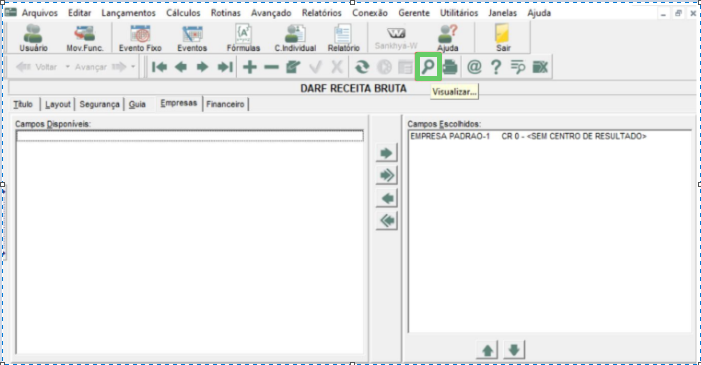Viewport: 701px width, 365px height.
Task: Open the Relatórios menu
Action: (x=321, y=13)
